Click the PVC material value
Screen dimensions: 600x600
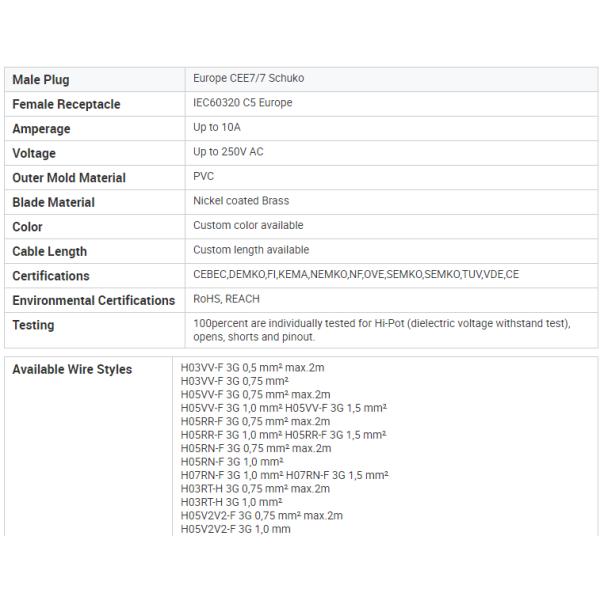point(204,176)
